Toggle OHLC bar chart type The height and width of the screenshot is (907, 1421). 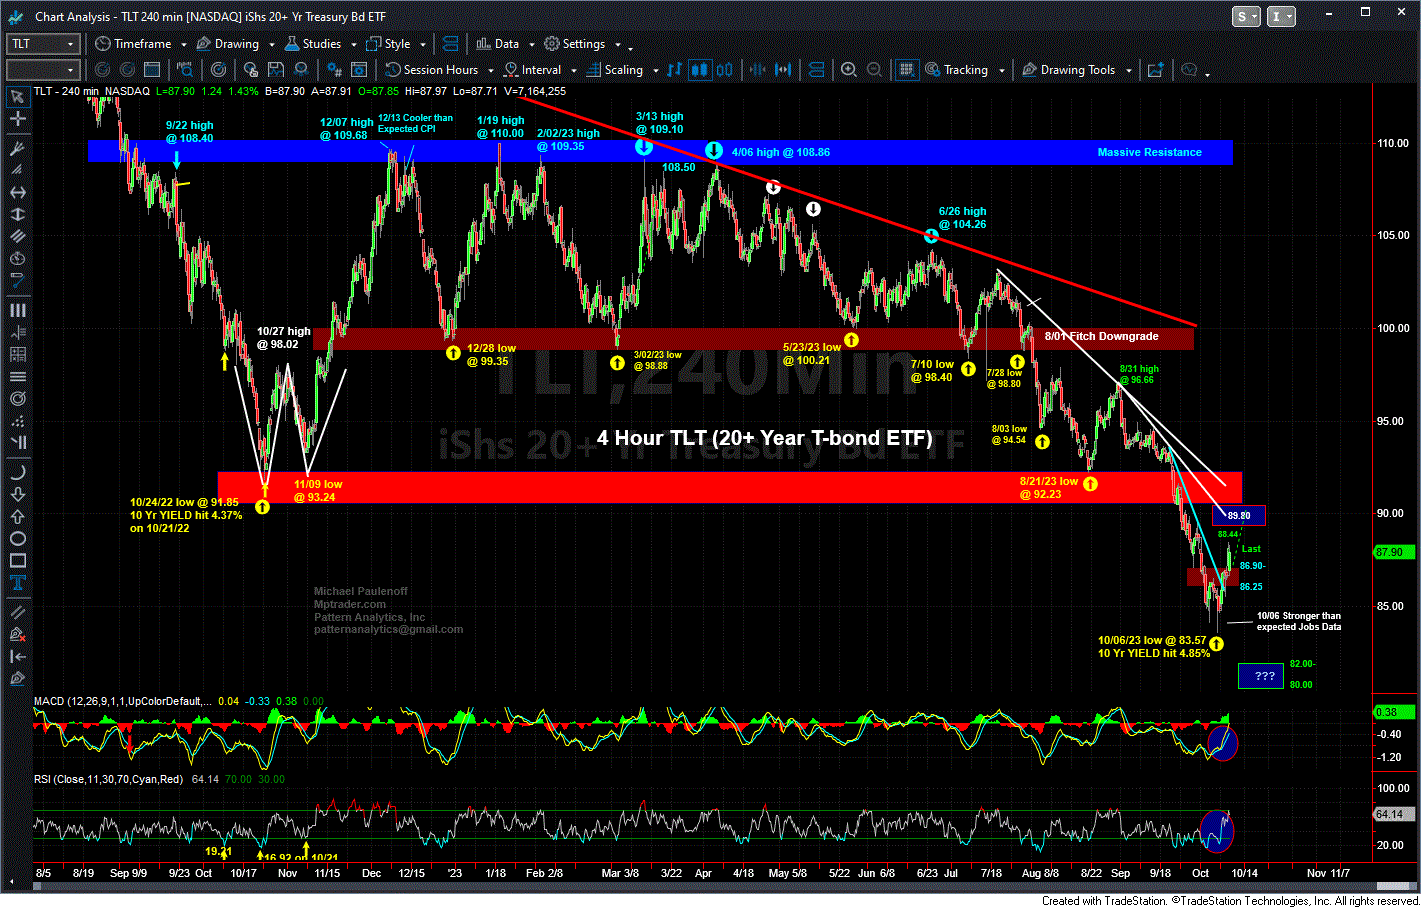pos(675,70)
